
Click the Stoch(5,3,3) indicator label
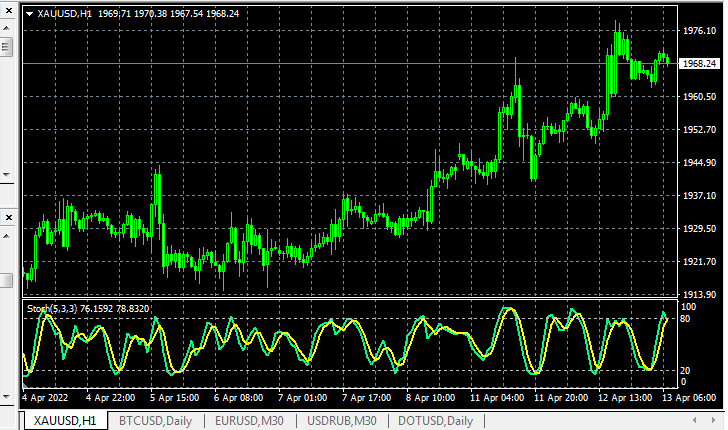(52, 309)
